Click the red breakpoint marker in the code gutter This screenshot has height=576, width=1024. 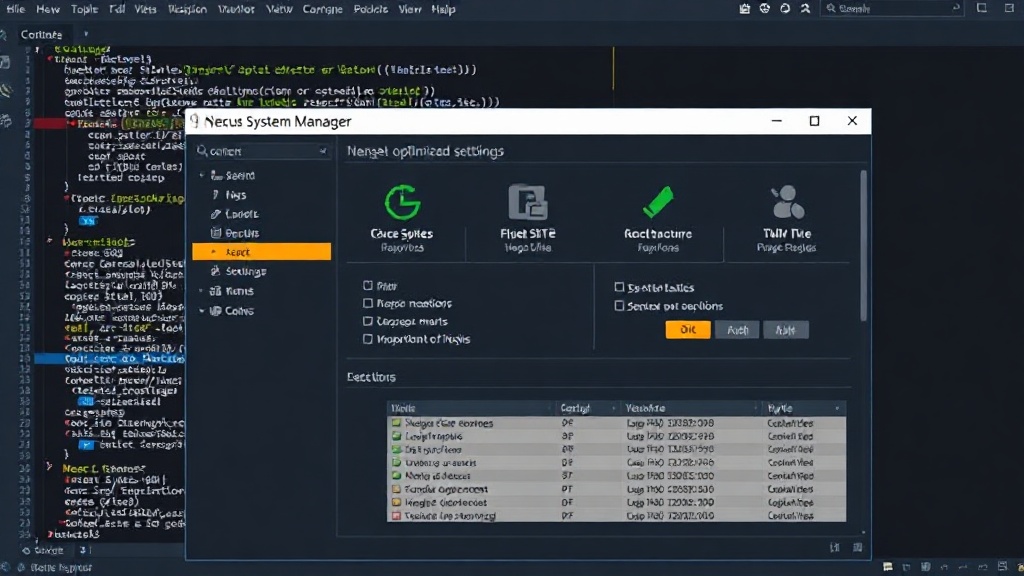[52, 123]
